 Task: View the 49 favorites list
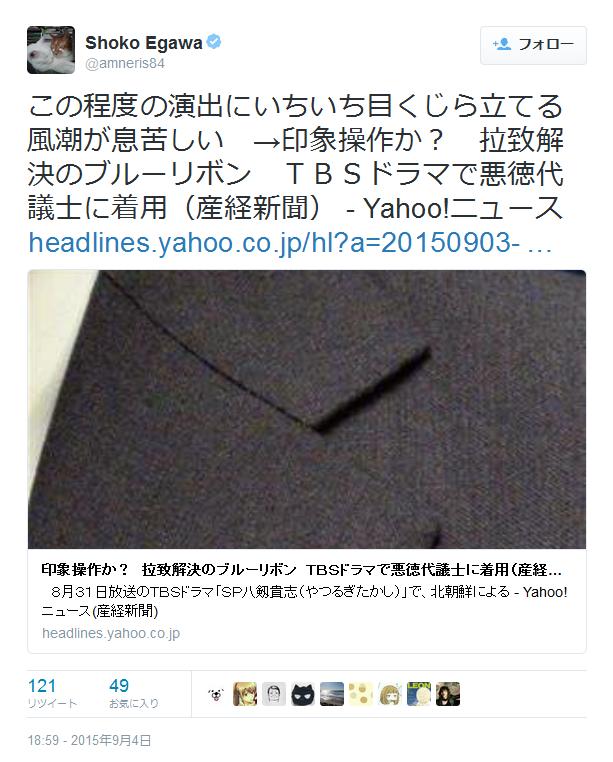tap(133, 693)
